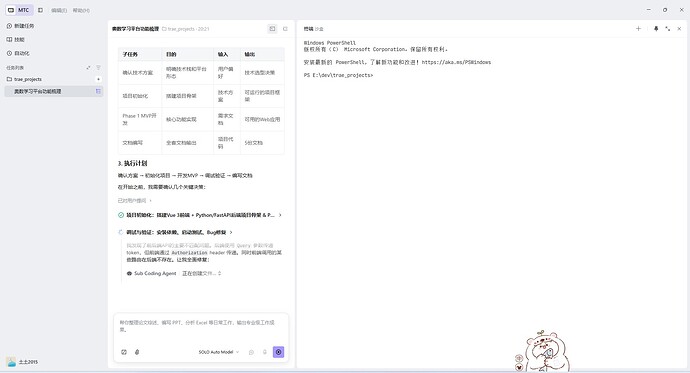Add a new terminal with plus icon
This screenshot has width=690, height=373.
tap(638, 29)
